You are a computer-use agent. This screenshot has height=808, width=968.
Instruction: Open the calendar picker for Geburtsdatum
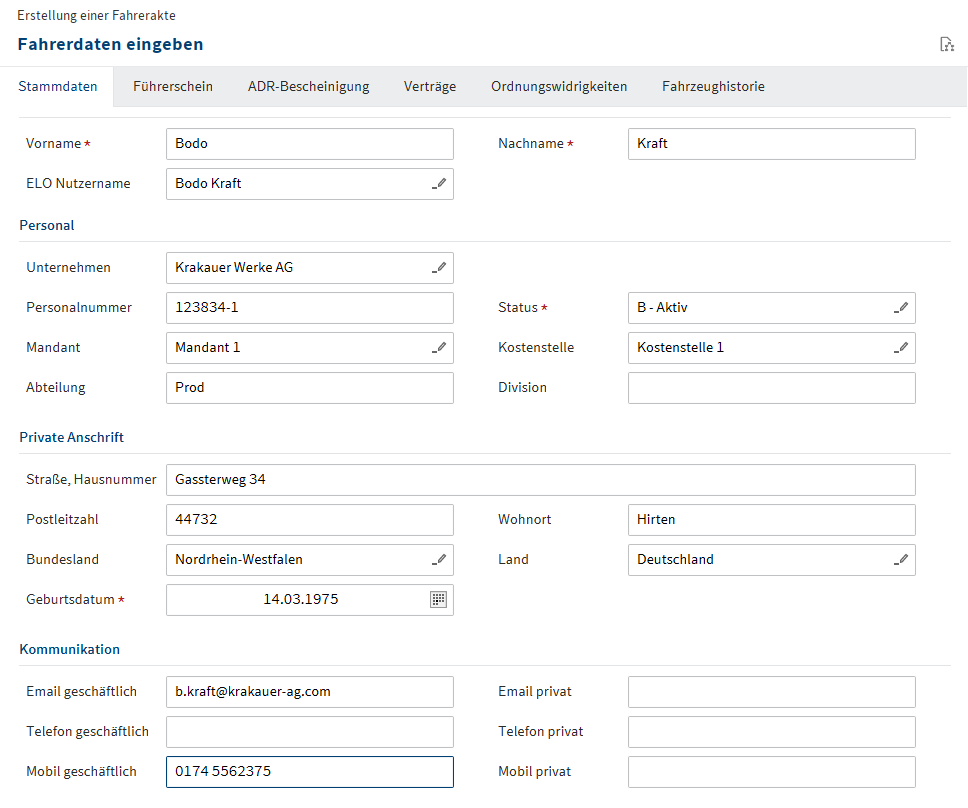pyautogui.click(x=438, y=600)
